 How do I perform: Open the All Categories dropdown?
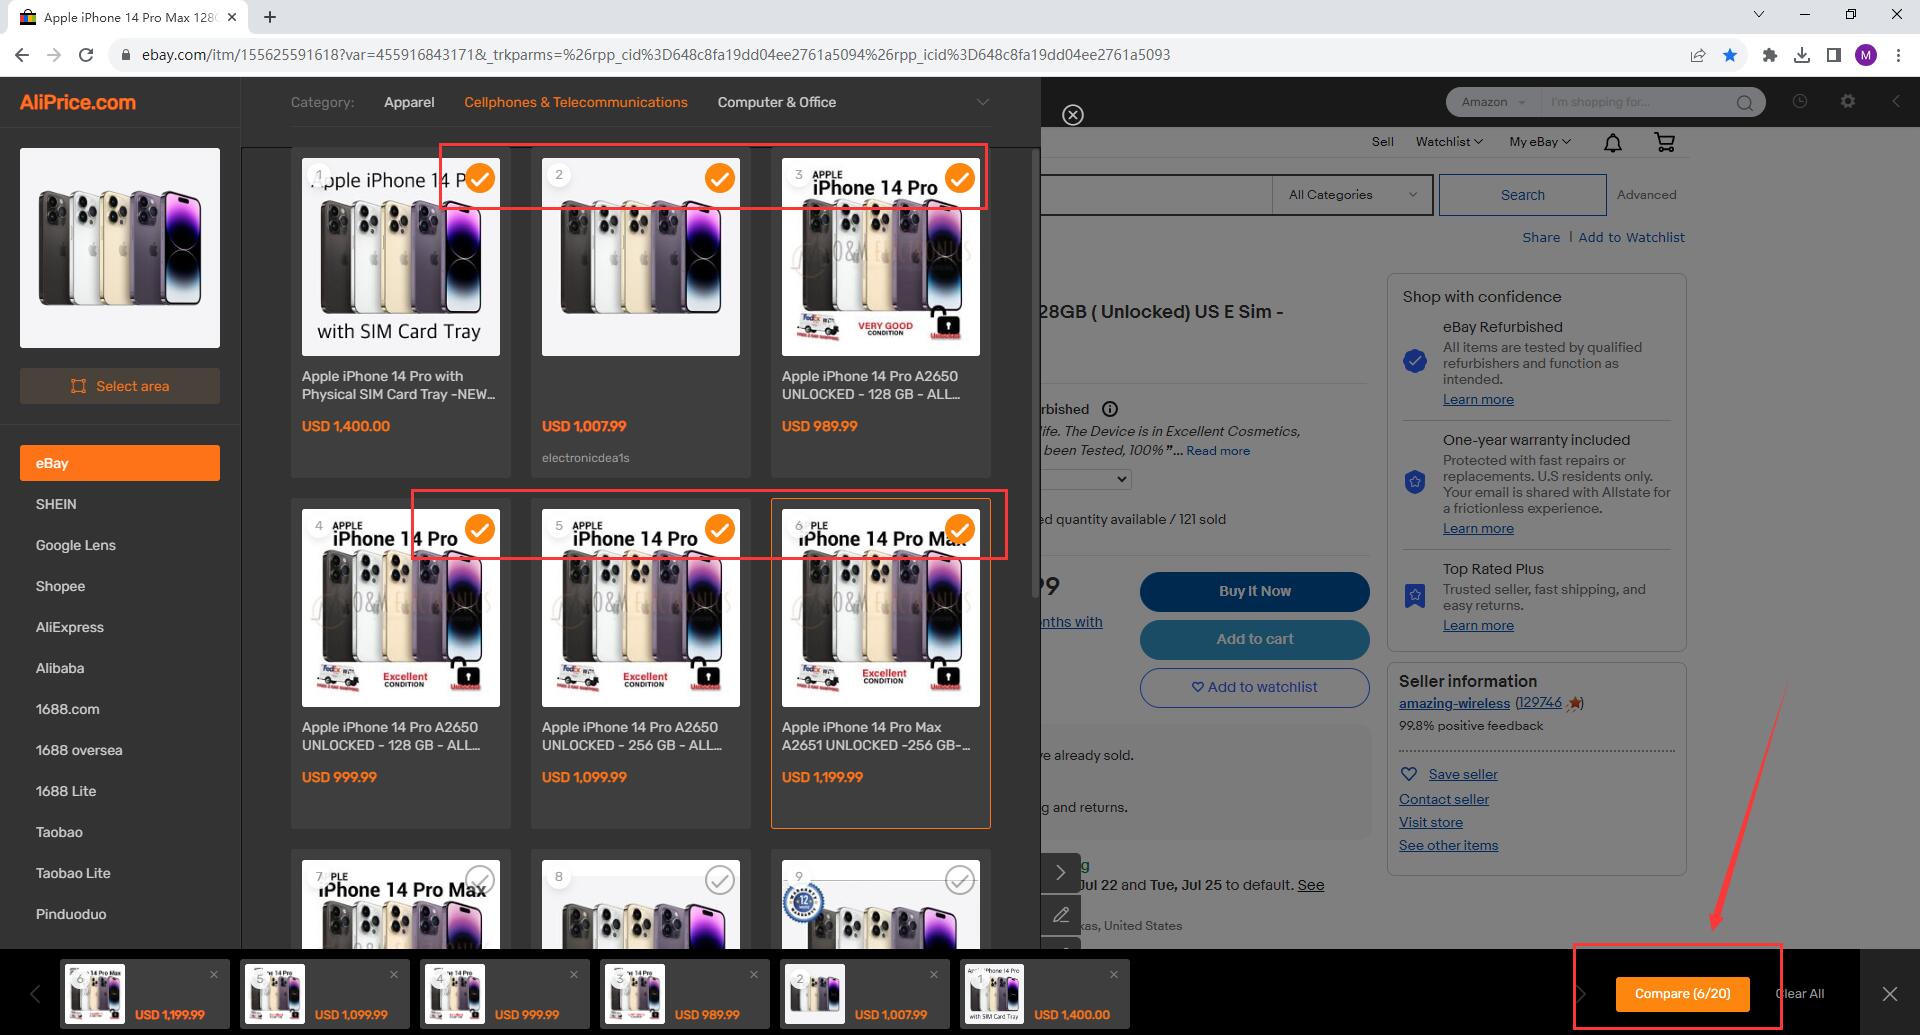pos(1353,195)
